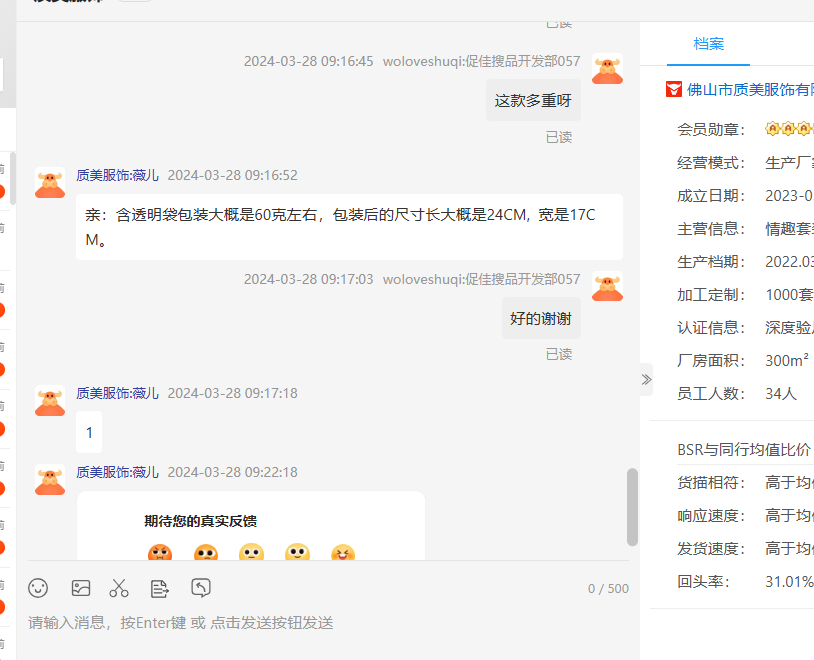Click the 好的谢谢 message bubble

(541, 318)
